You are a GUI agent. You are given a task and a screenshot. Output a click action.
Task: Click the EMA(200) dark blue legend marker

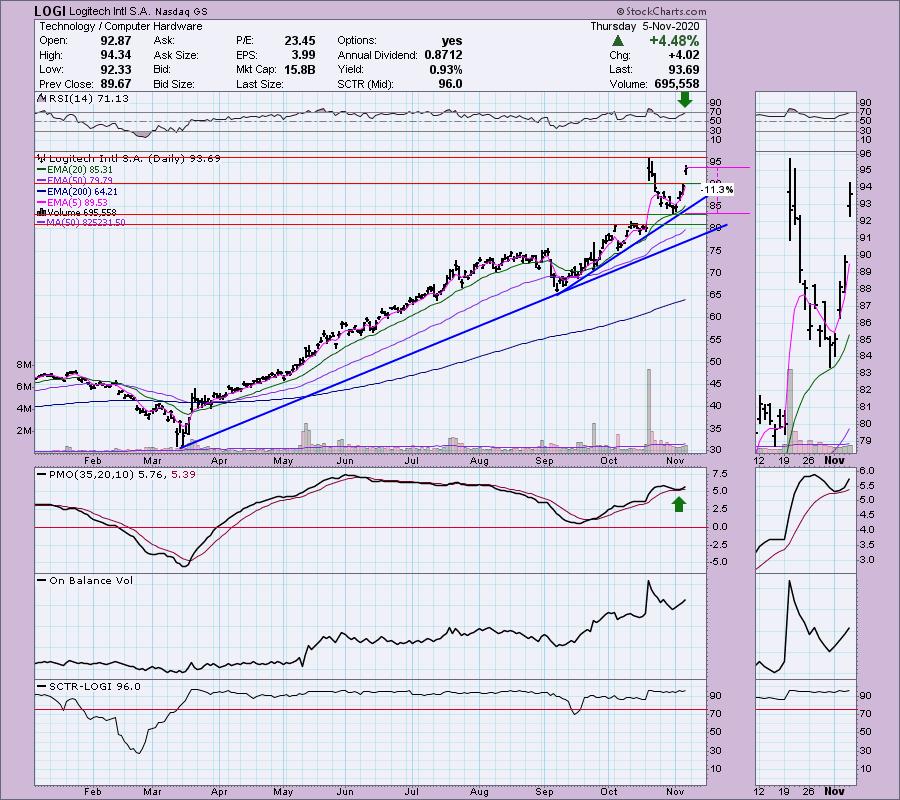42,191
